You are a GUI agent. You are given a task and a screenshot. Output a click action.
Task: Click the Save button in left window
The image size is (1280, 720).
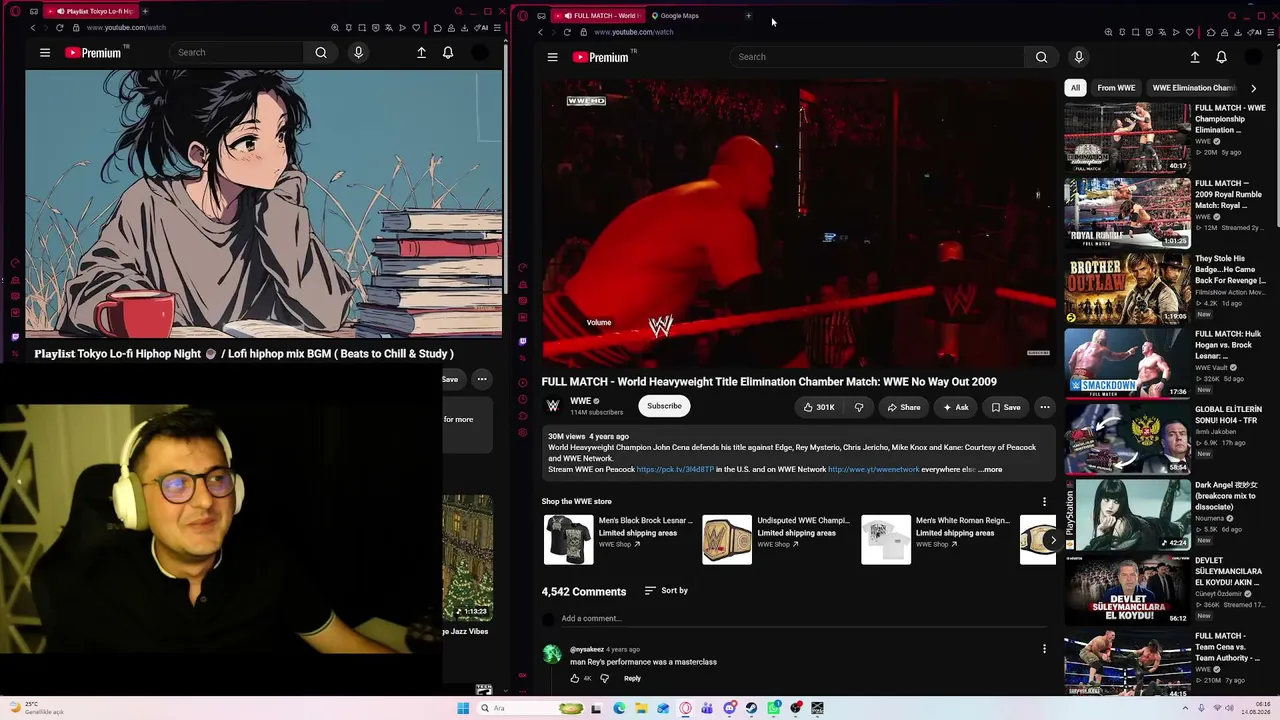[x=450, y=379]
